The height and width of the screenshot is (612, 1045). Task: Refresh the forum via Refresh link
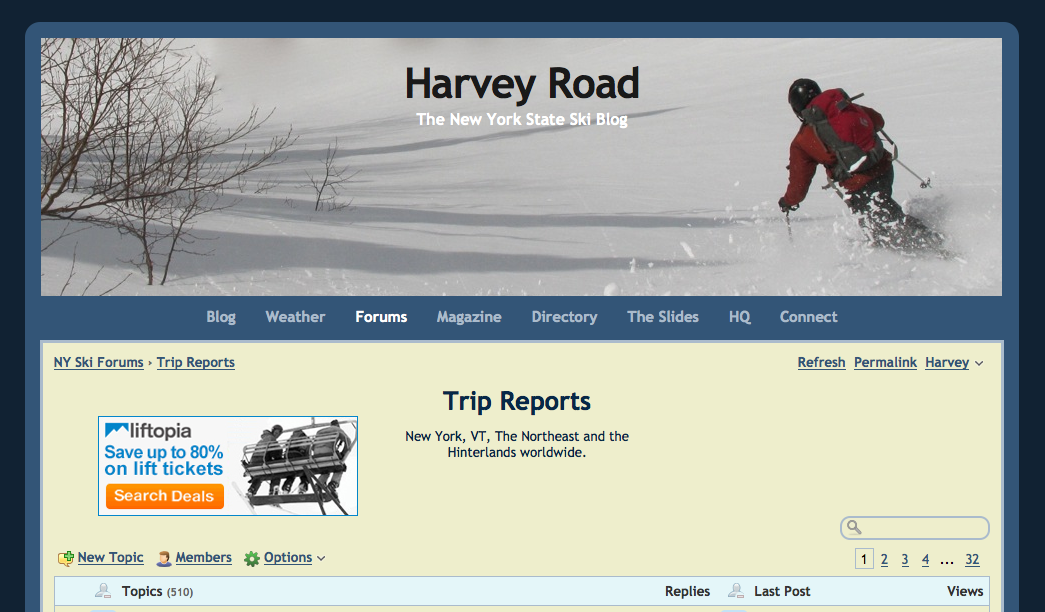coord(821,363)
